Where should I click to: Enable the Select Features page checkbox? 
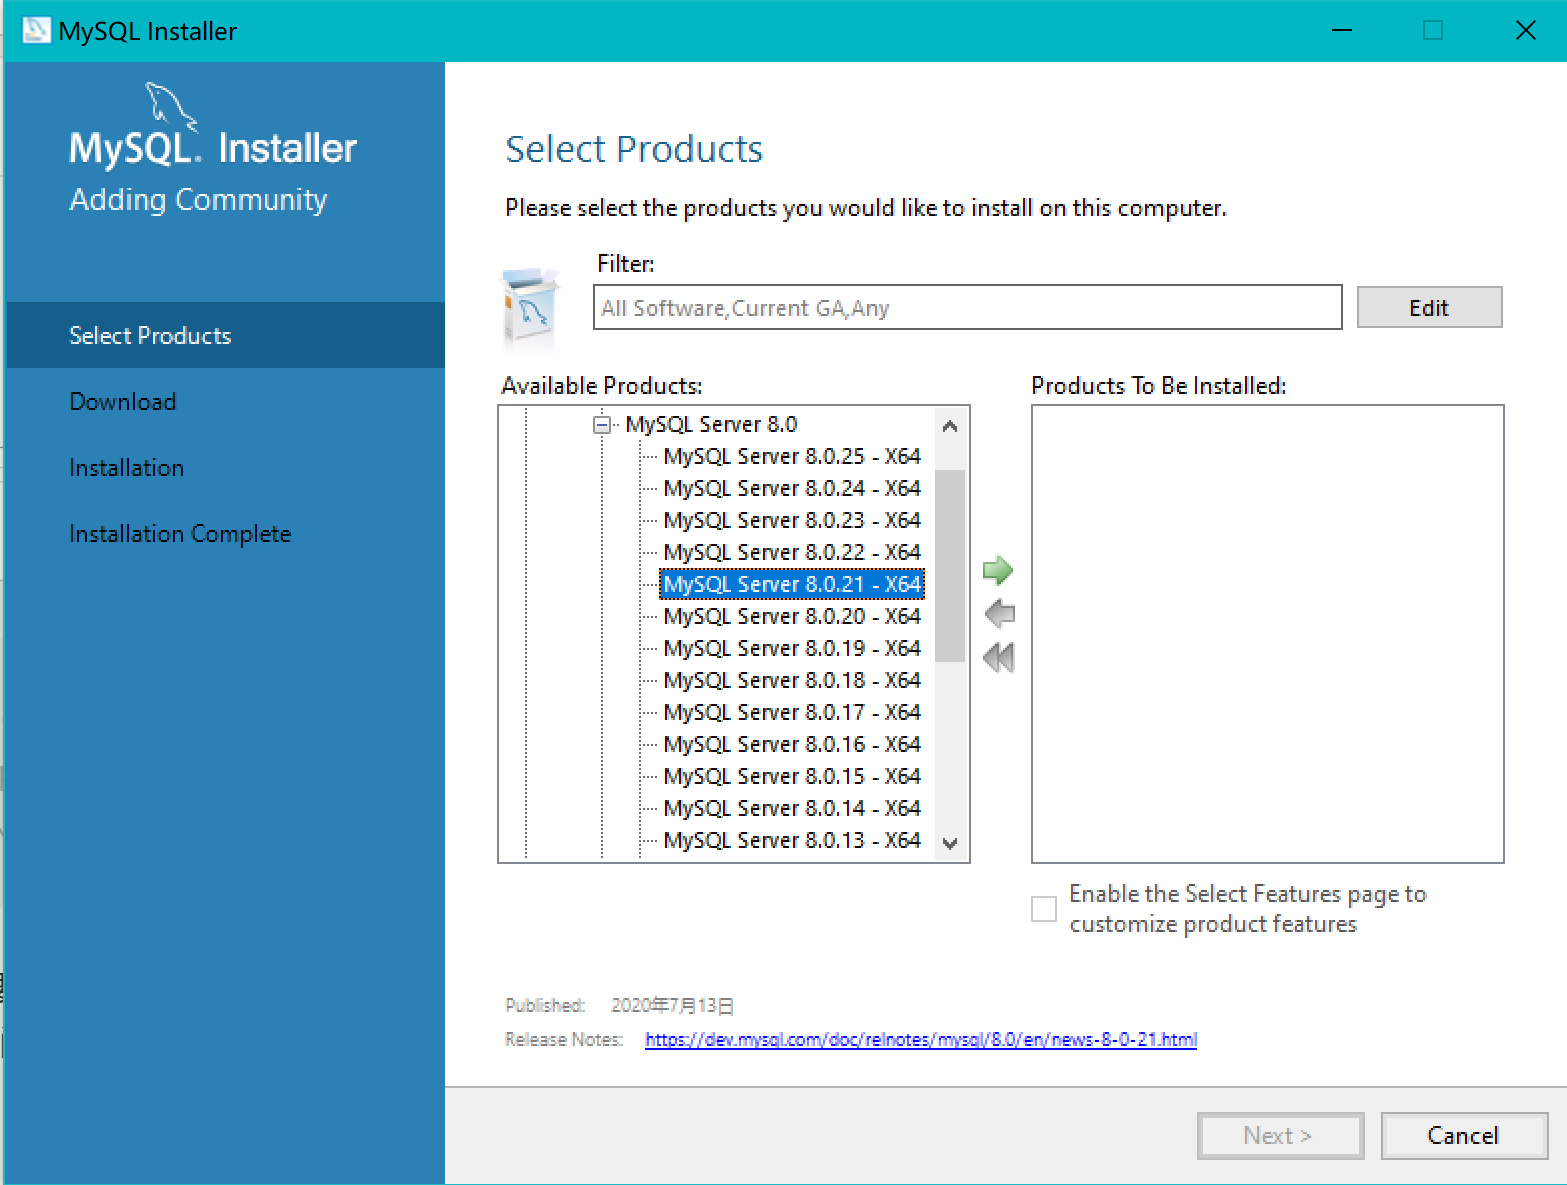pos(1043,908)
